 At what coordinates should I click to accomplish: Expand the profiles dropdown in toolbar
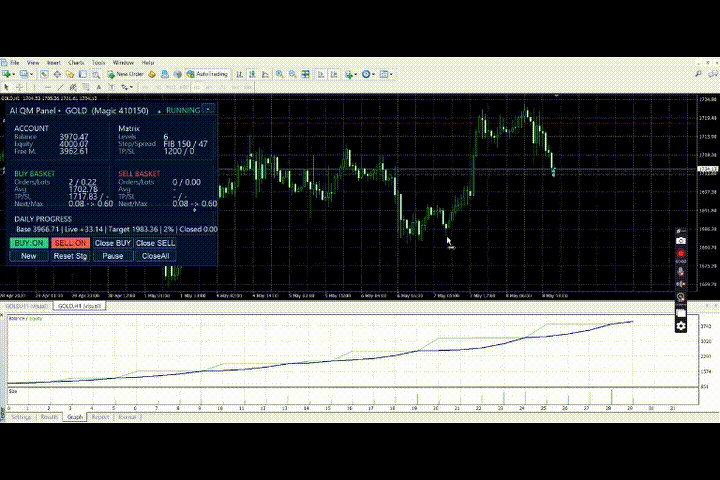point(31,74)
